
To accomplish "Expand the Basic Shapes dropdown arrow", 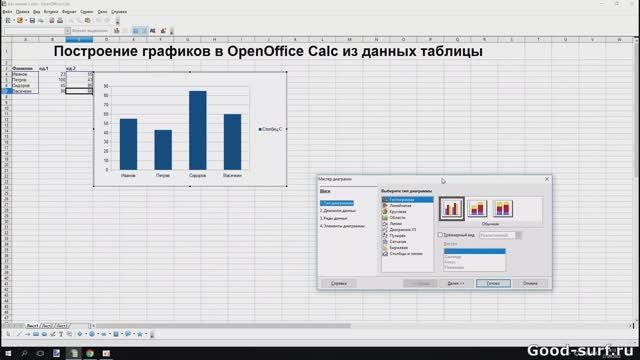I will 86,334.
